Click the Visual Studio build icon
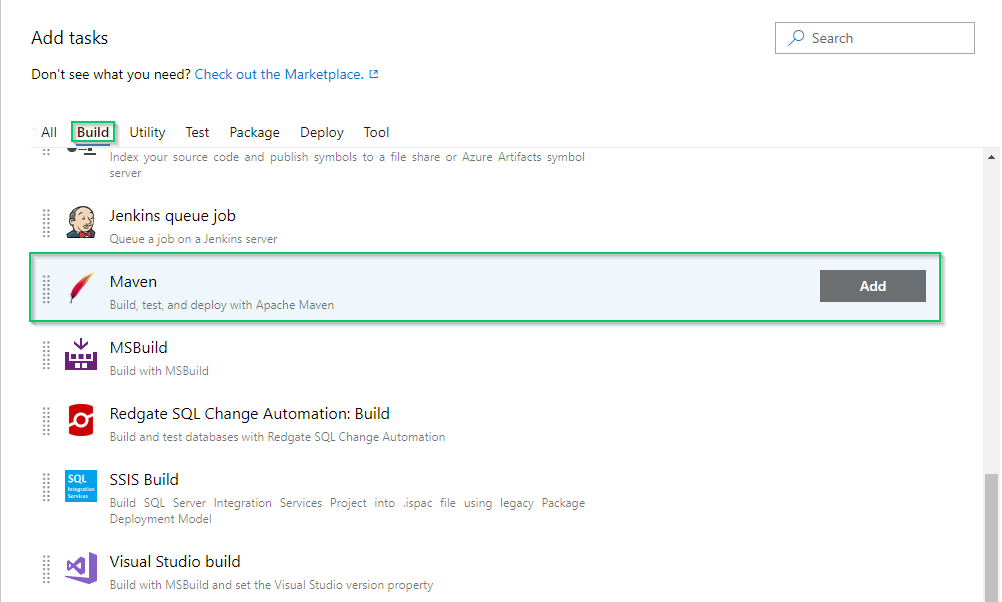 pos(81,568)
